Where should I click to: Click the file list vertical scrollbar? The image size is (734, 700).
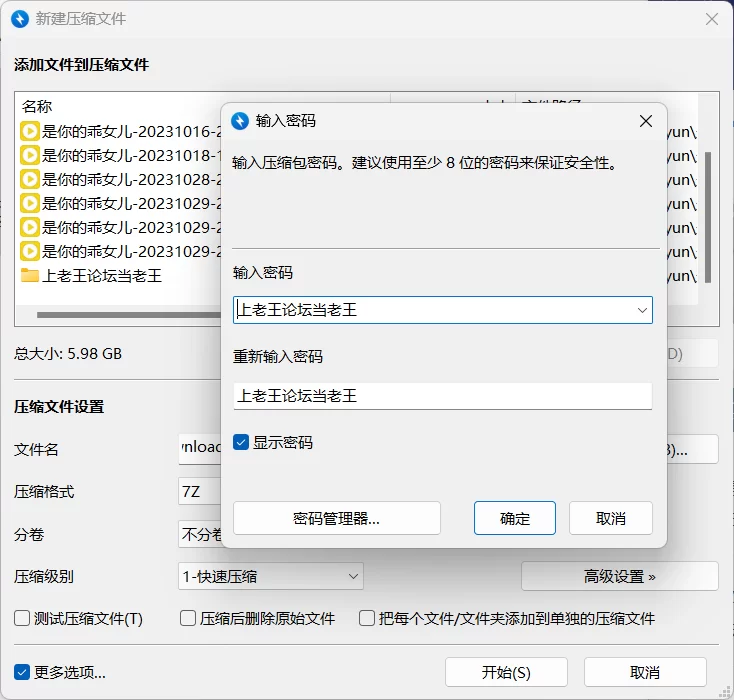tap(708, 217)
